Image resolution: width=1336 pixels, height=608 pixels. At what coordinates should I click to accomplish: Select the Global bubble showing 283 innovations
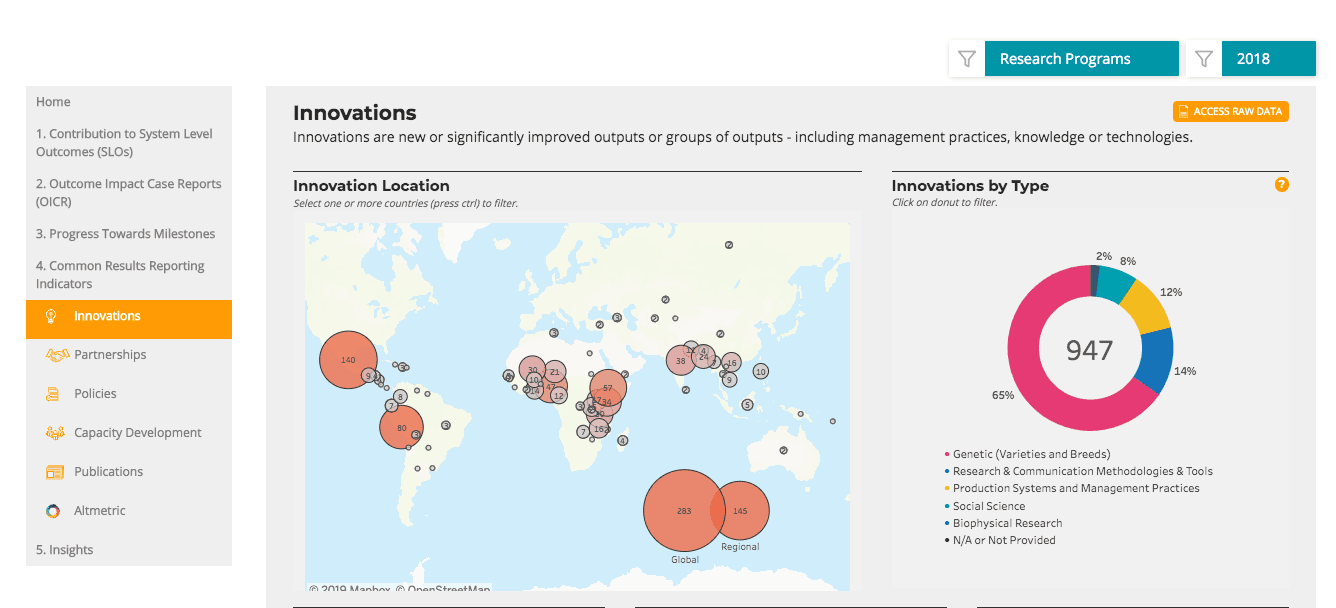[684, 510]
